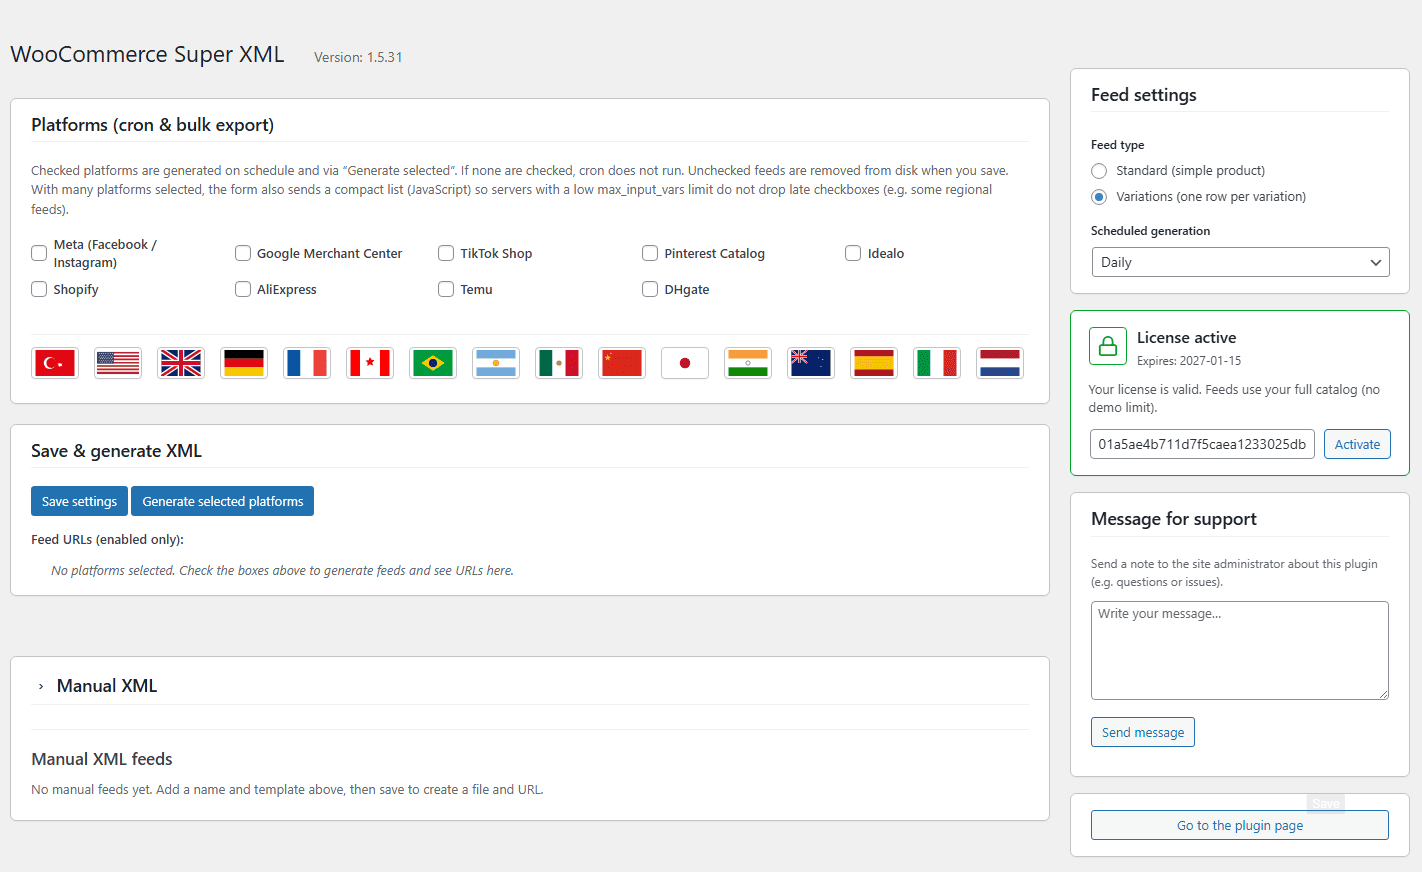The width and height of the screenshot is (1422, 872).
Task: Click the Feed type label
Action: 1117,145
